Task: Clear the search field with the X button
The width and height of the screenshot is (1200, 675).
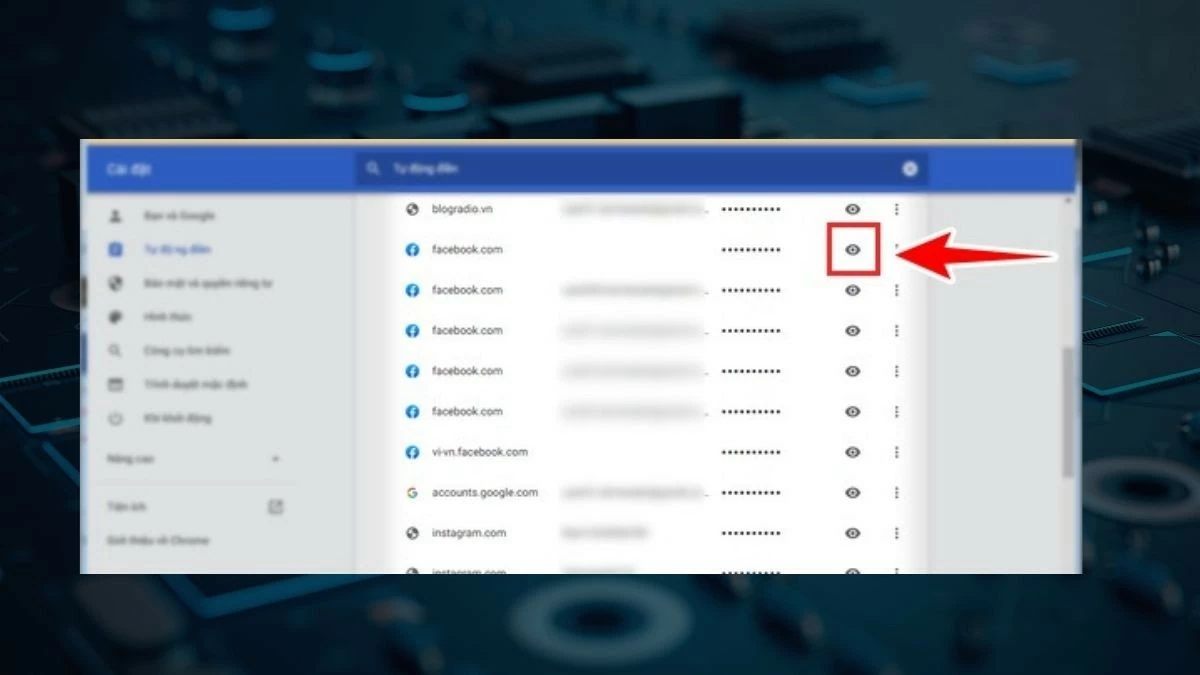Action: pyautogui.click(x=909, y=169)
